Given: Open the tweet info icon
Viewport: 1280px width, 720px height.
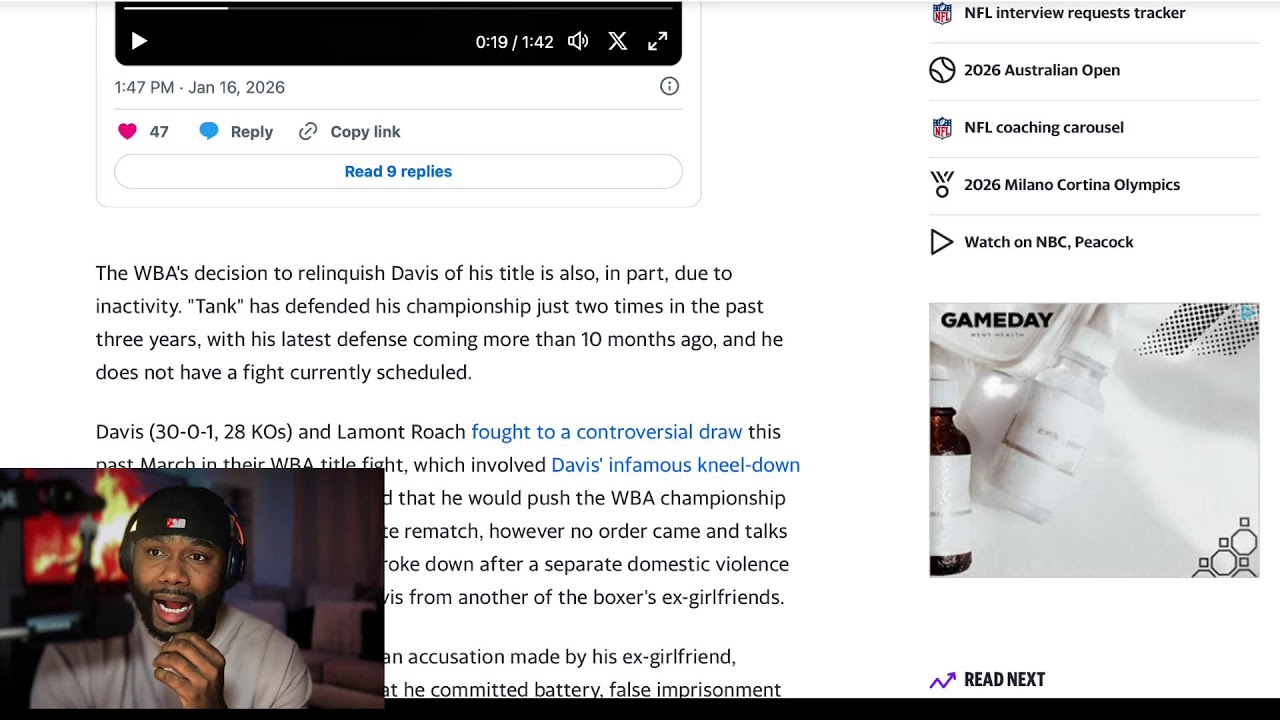Looking at the screenshot, I should coord(670,87).
